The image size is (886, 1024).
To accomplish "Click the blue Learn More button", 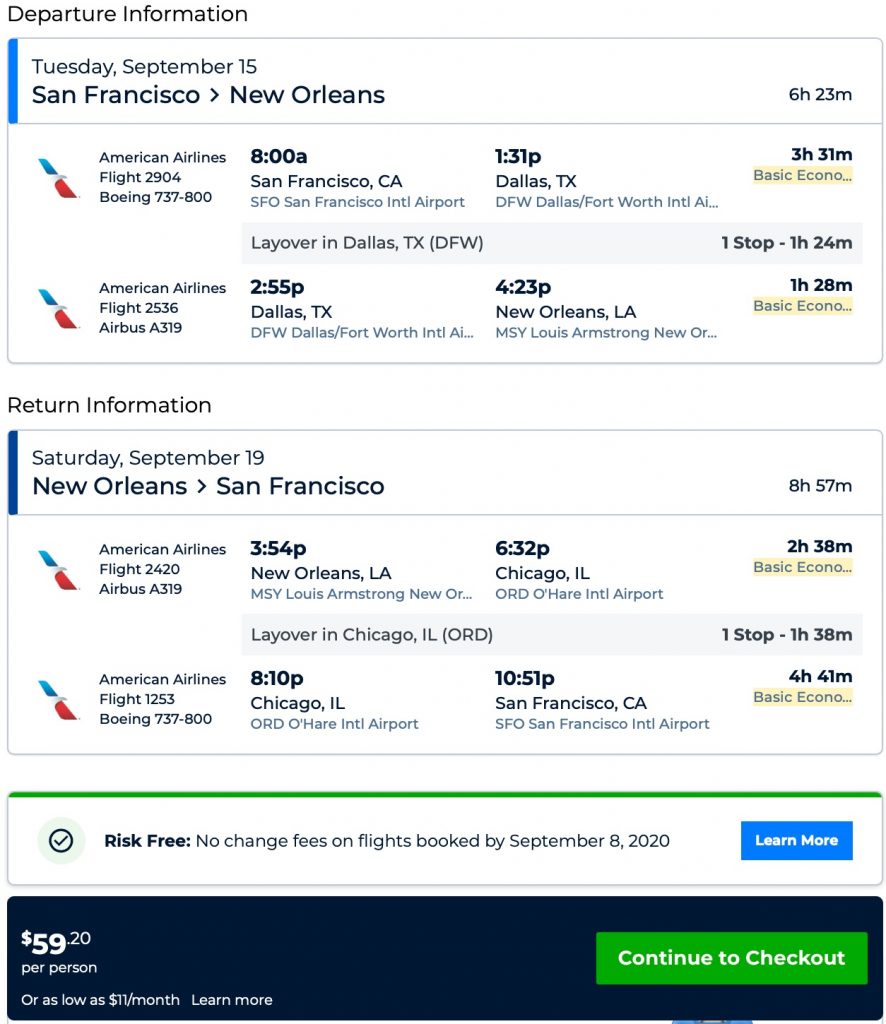I will point(796,841).
